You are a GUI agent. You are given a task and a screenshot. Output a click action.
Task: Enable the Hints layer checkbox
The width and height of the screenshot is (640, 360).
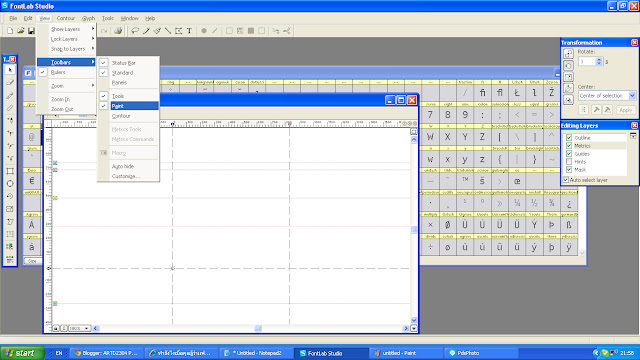tap(569, 162)
